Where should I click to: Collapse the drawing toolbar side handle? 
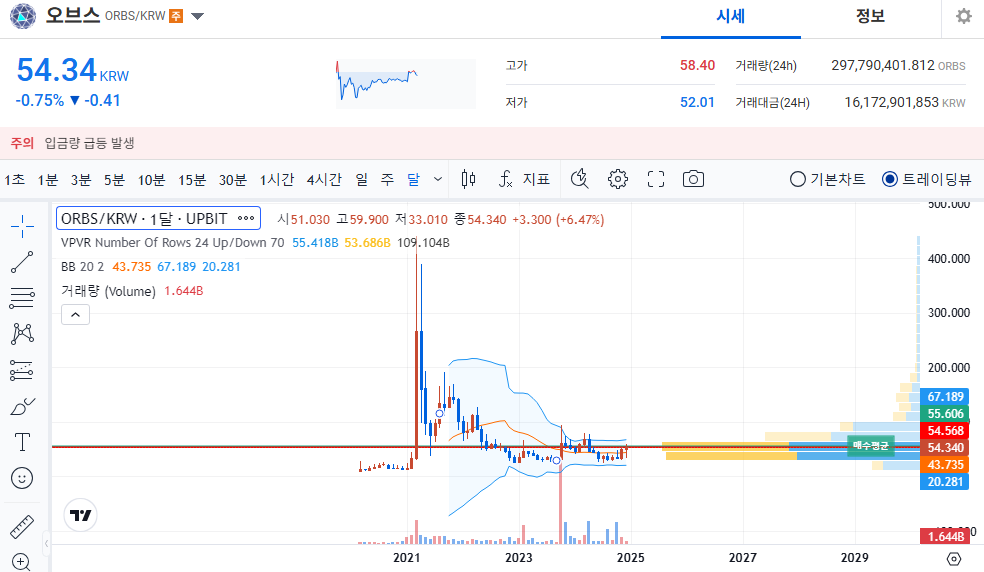[x=46, y=544]
